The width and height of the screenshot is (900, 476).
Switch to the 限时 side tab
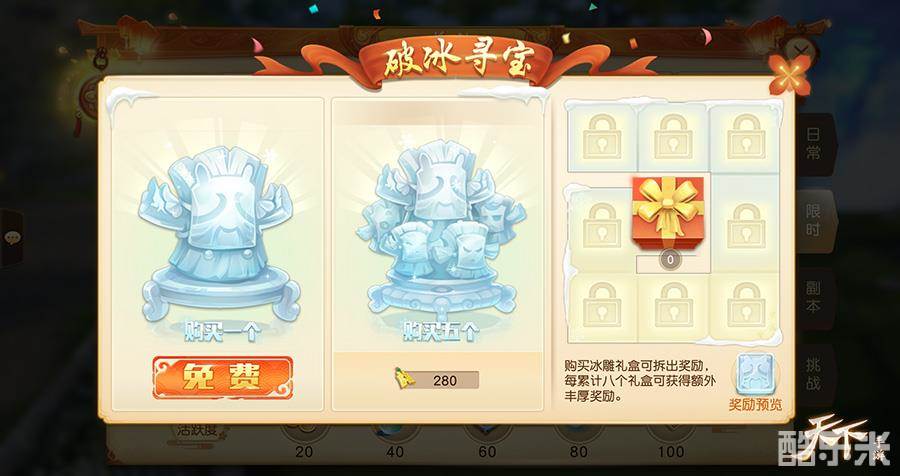point(814,221)
